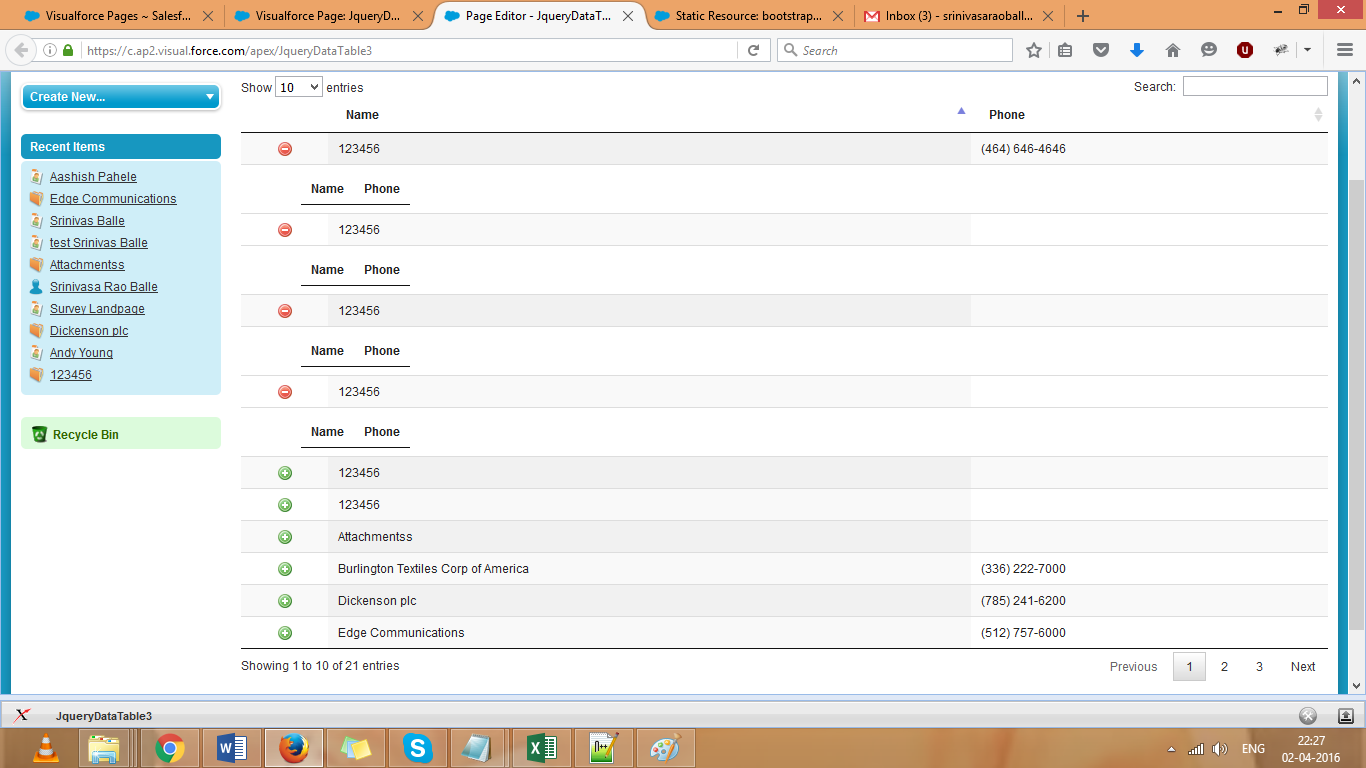Open the Andy Young recent item
The image size is (1366, 768).
[x=80, y=352]
